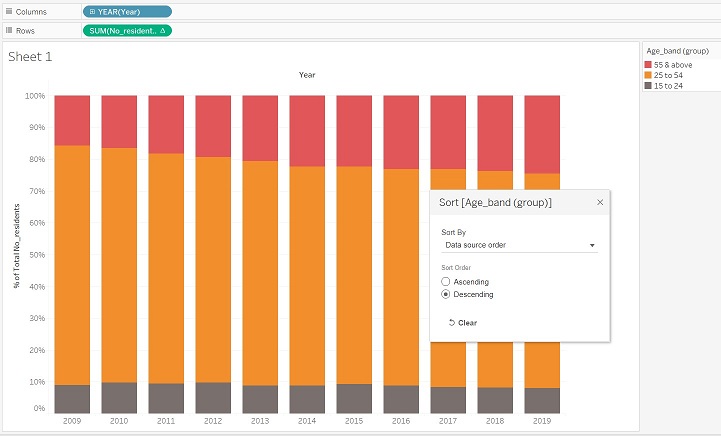Click the SUM(No_residents) pill on Rows
This screenshot has height=436, width=721.
[127, 31]
